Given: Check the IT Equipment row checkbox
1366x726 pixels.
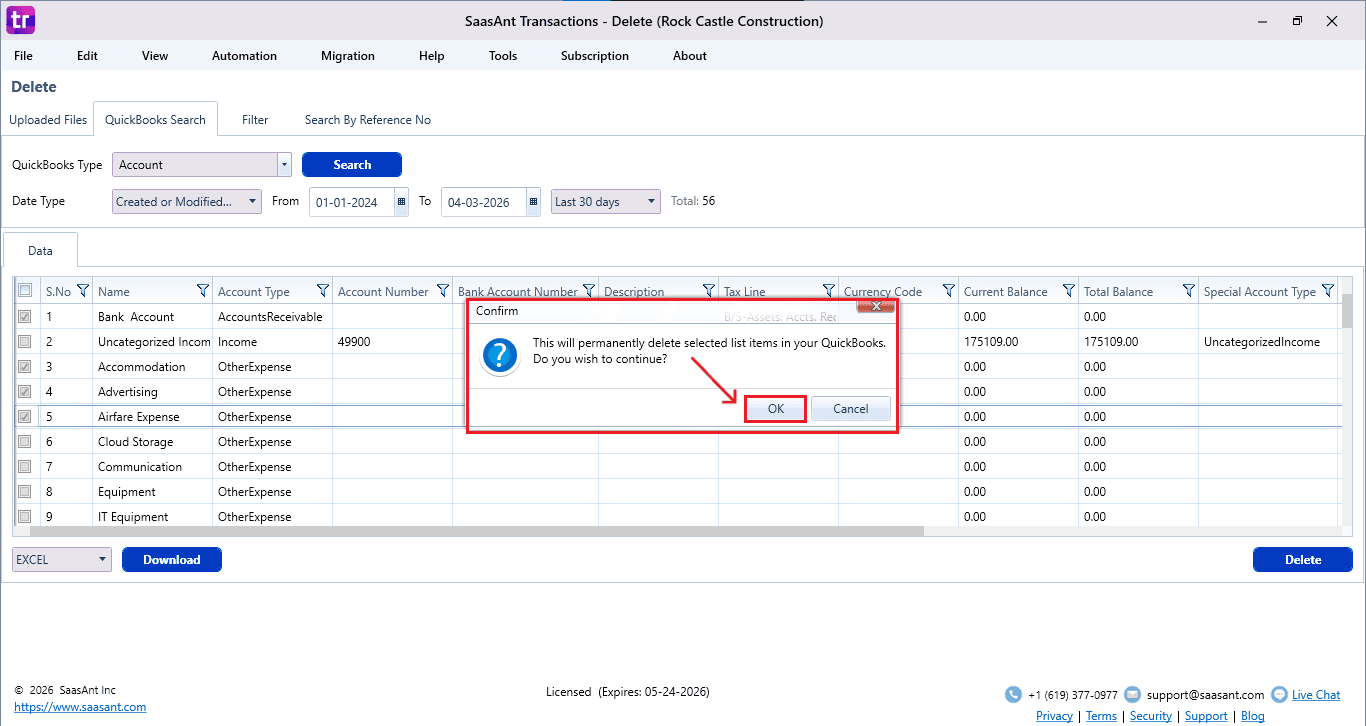Looking at the screenshot, I should click(25, 516).
